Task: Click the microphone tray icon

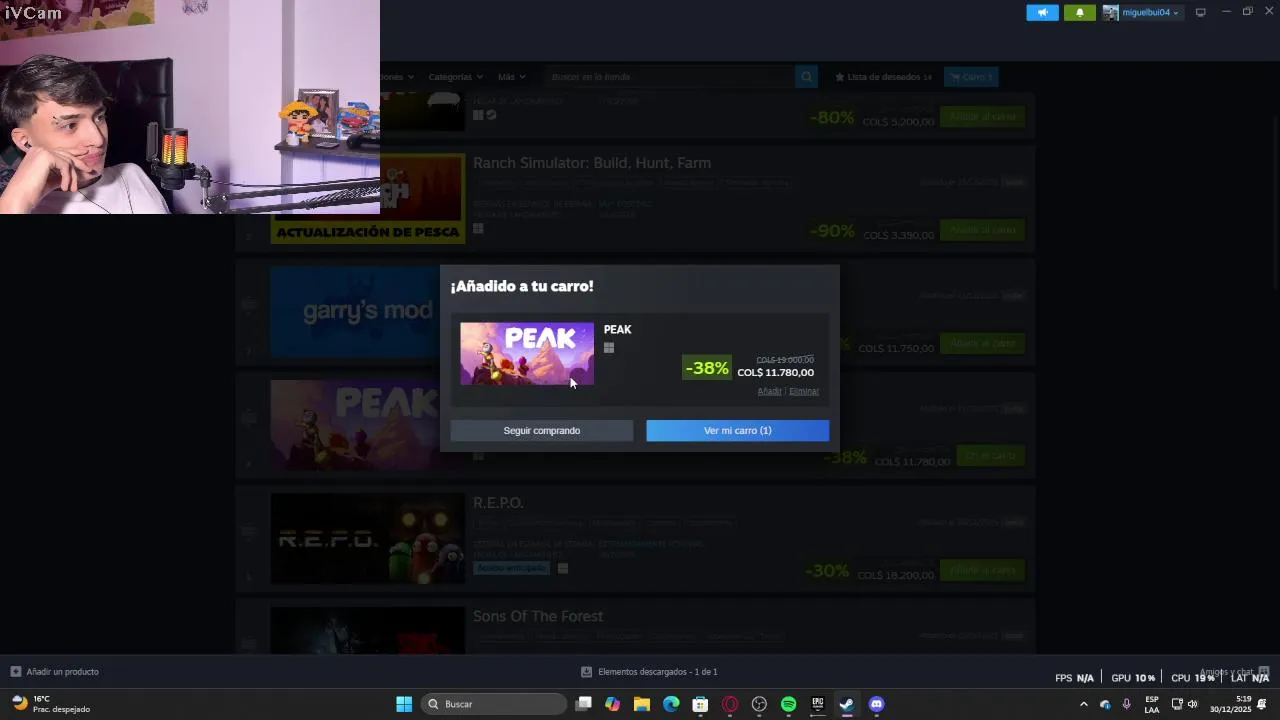Action: 1127,704
